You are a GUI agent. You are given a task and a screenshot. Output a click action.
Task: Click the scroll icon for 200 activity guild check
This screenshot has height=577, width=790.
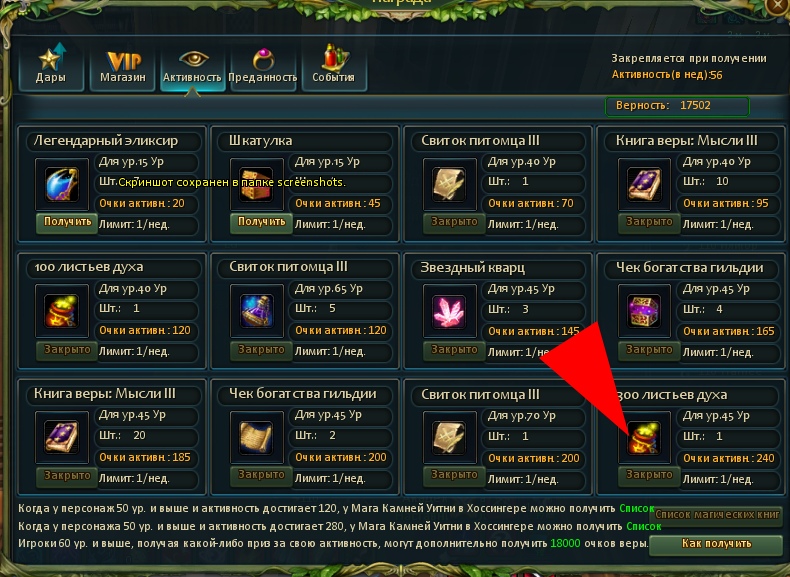[256, 437]
